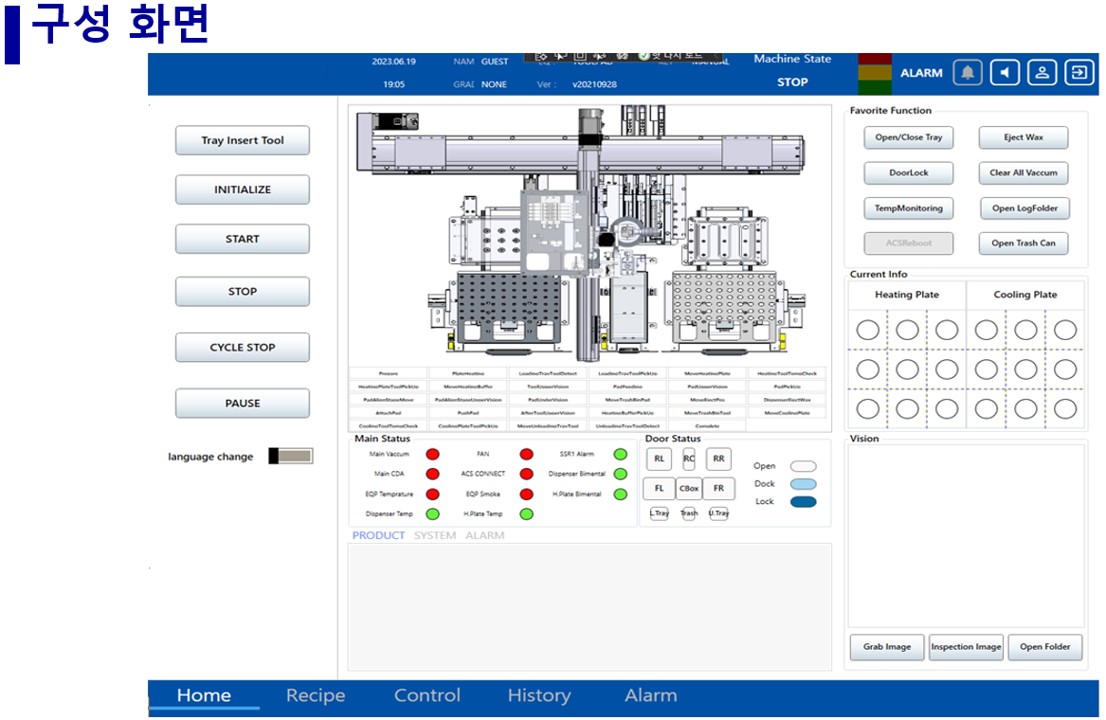Click the Lock dark blue swatch
The width and height of the screenshot is (1106, 720).
pyautogui.click(x=803, y=502)
